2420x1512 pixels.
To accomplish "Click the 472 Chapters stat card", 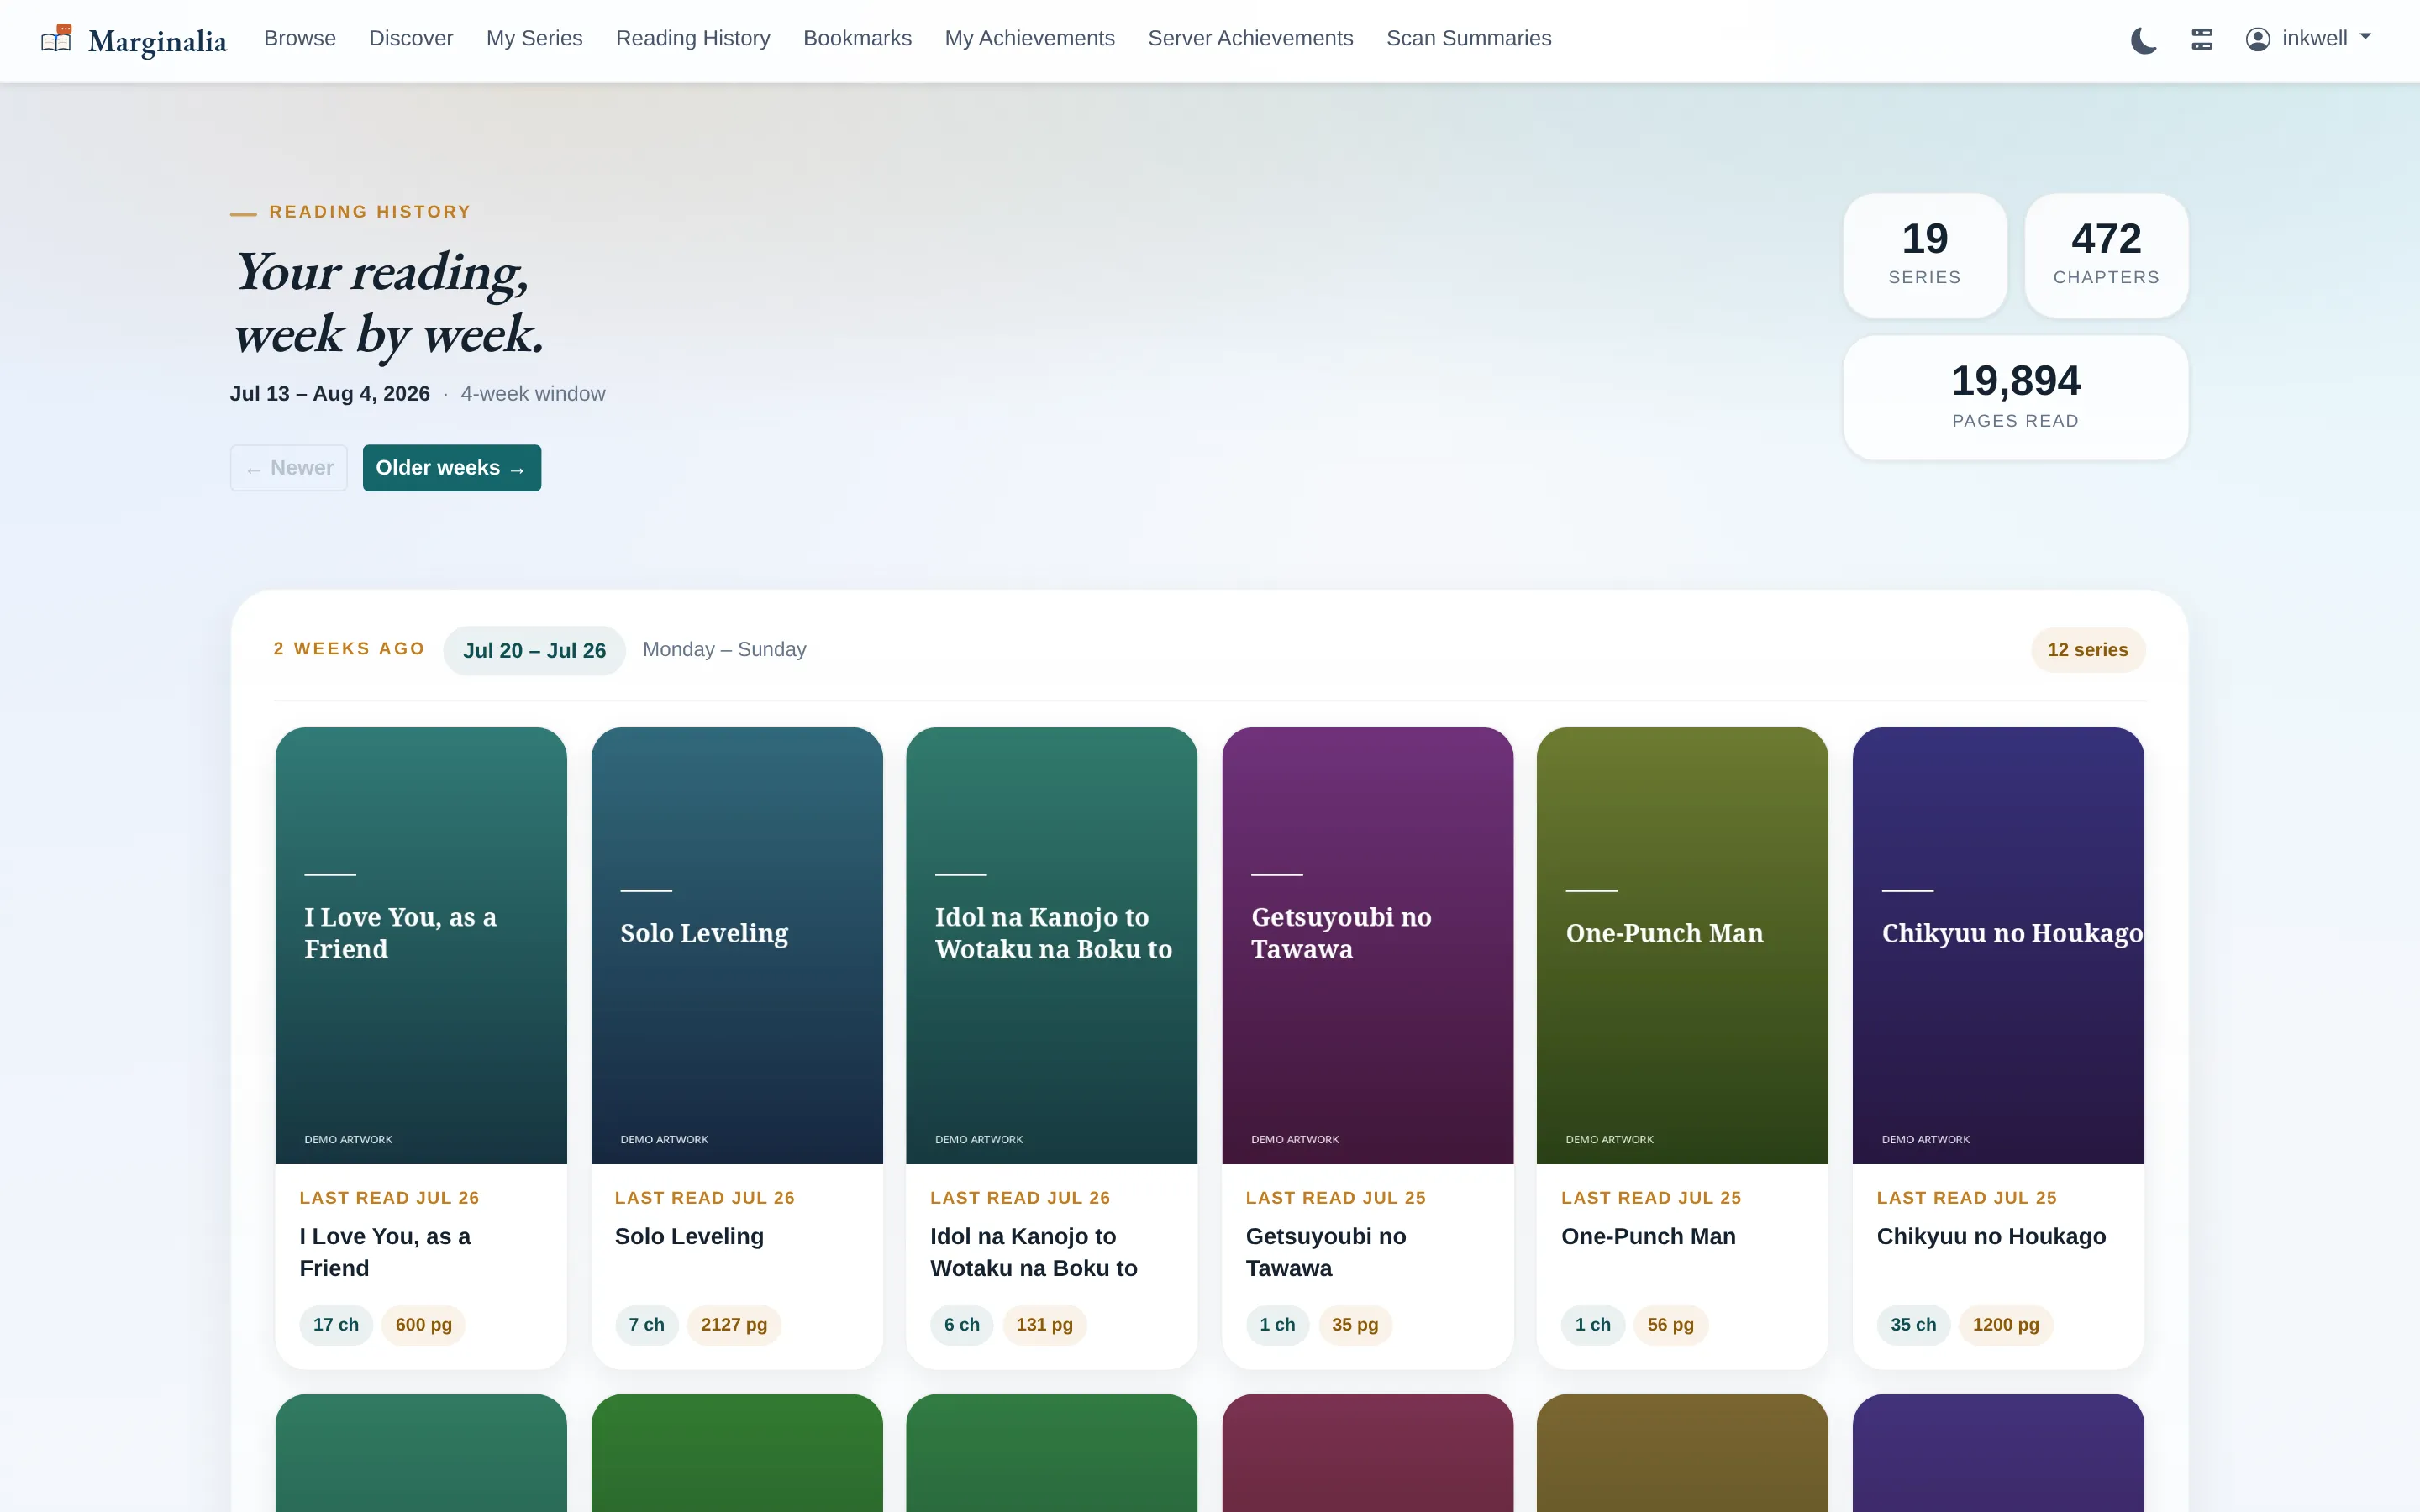I will point(2106,255).
